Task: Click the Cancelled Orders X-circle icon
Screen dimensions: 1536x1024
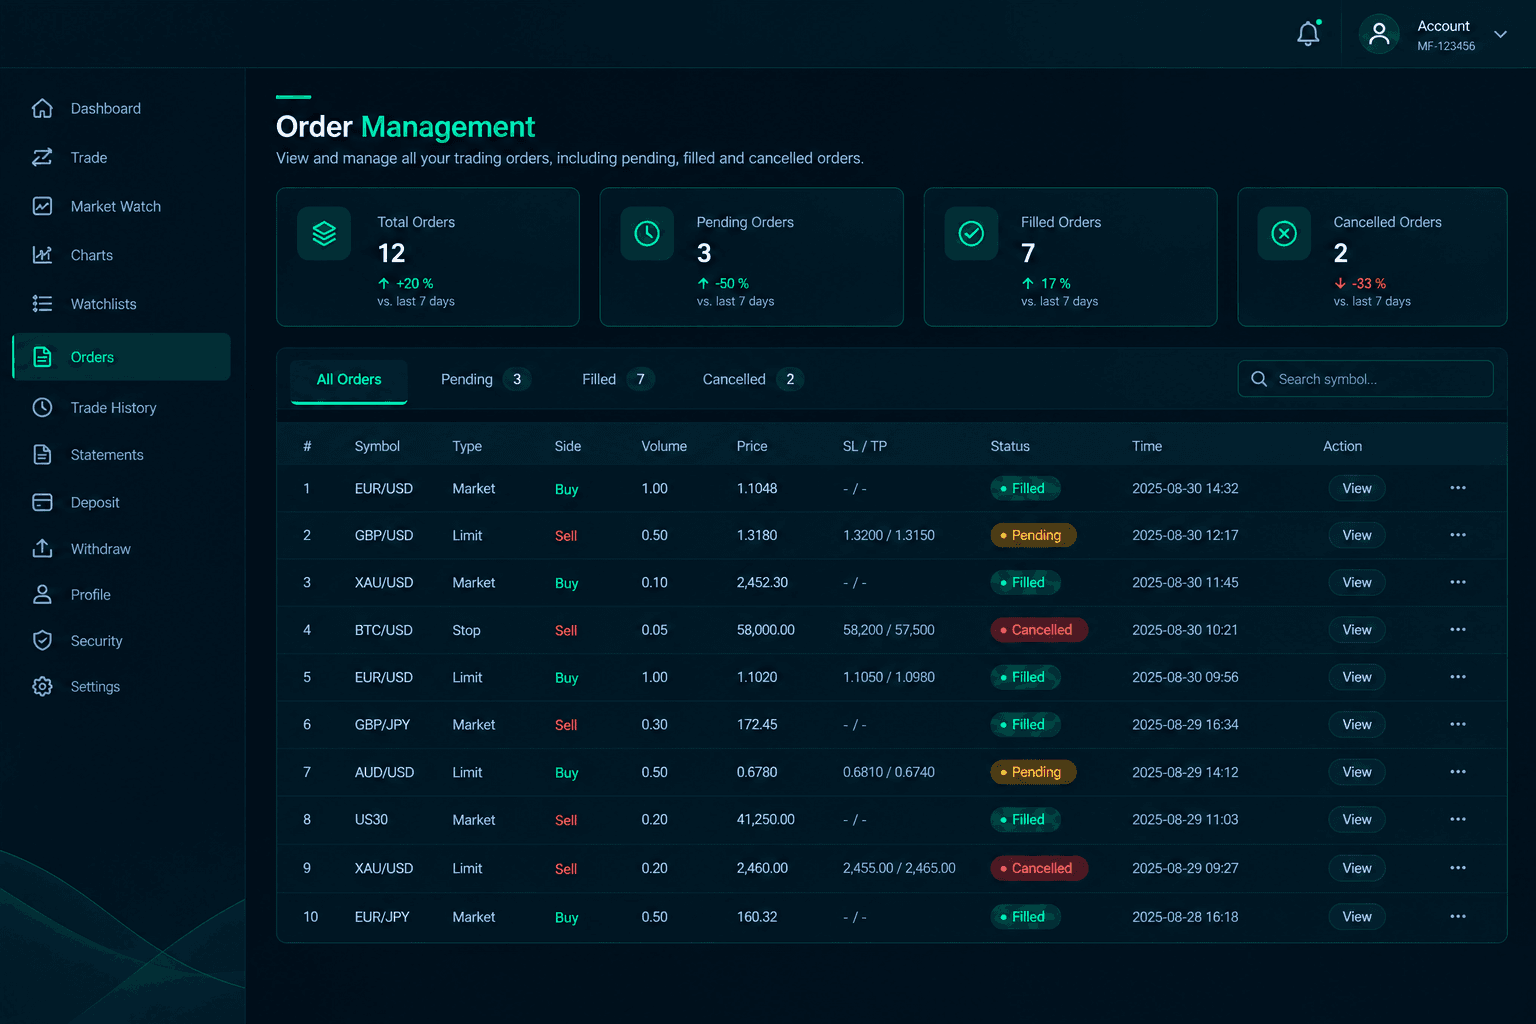Action: tap(1284, 233)
